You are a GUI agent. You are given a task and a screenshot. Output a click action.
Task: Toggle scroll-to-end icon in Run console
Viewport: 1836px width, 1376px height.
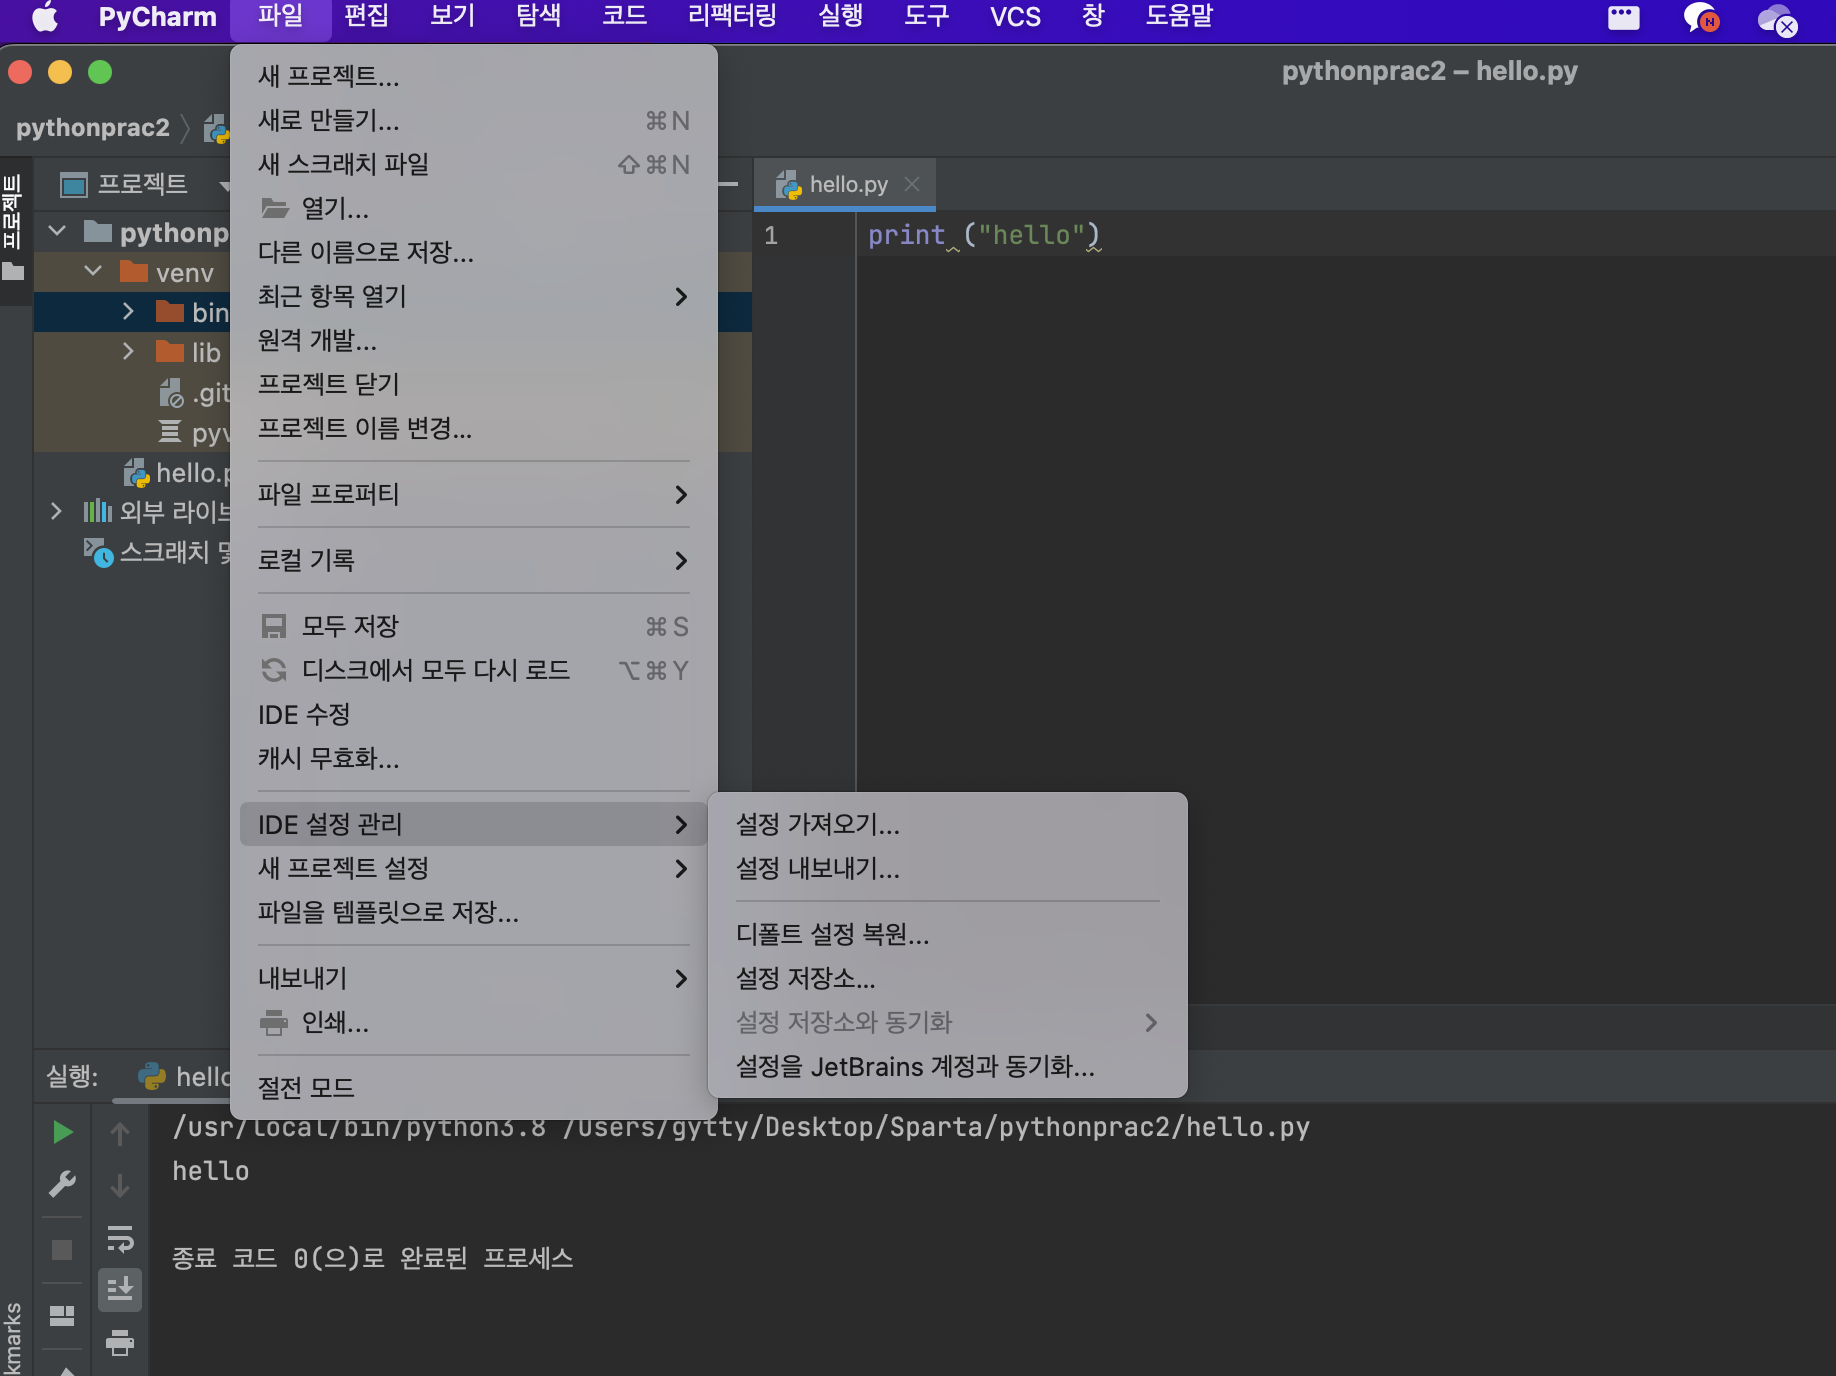120,1289
